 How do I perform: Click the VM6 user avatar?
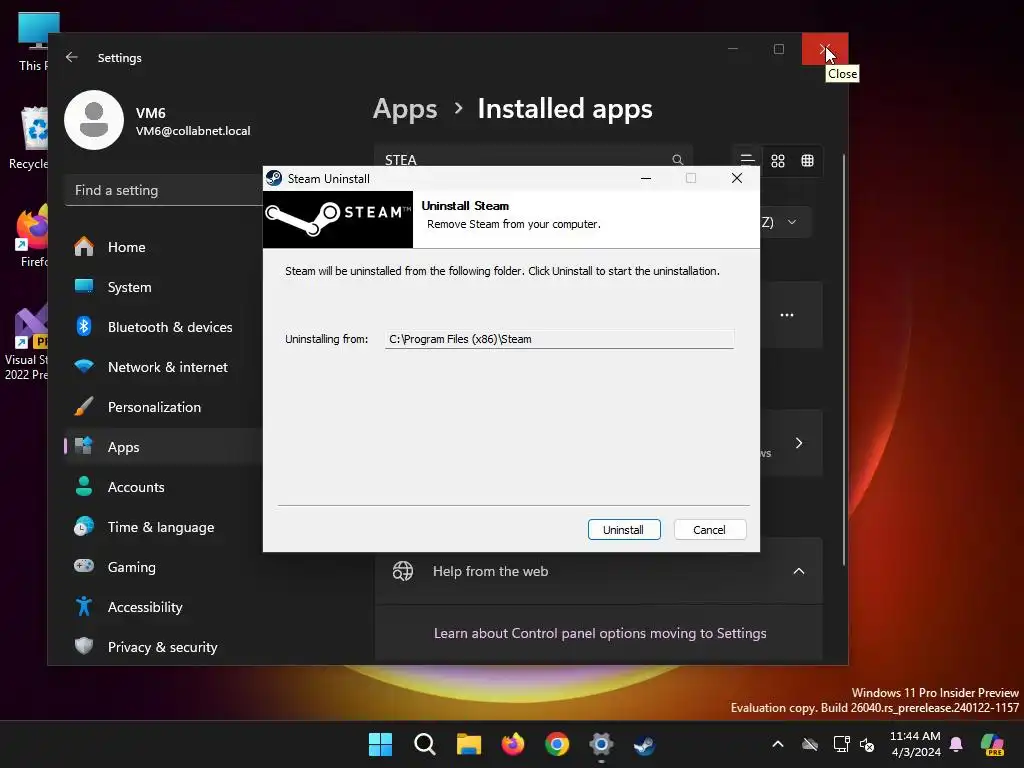(94, 120)
